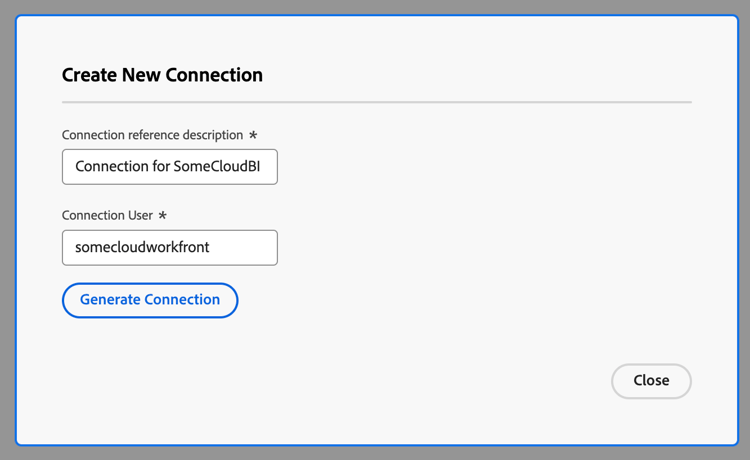Click the Generate Connection button
The width and height of the screenshot is (750, 460).
[150, 300]
